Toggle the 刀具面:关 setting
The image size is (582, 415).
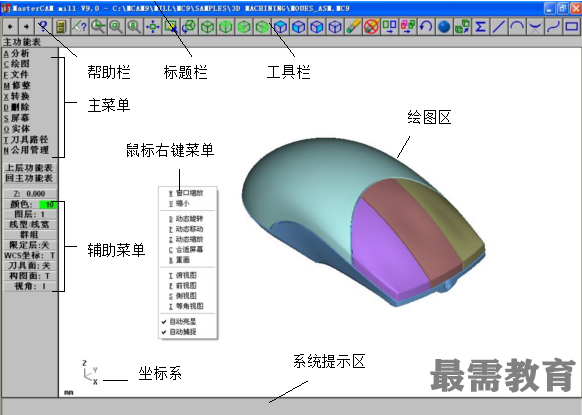click(x=30, y=265)
